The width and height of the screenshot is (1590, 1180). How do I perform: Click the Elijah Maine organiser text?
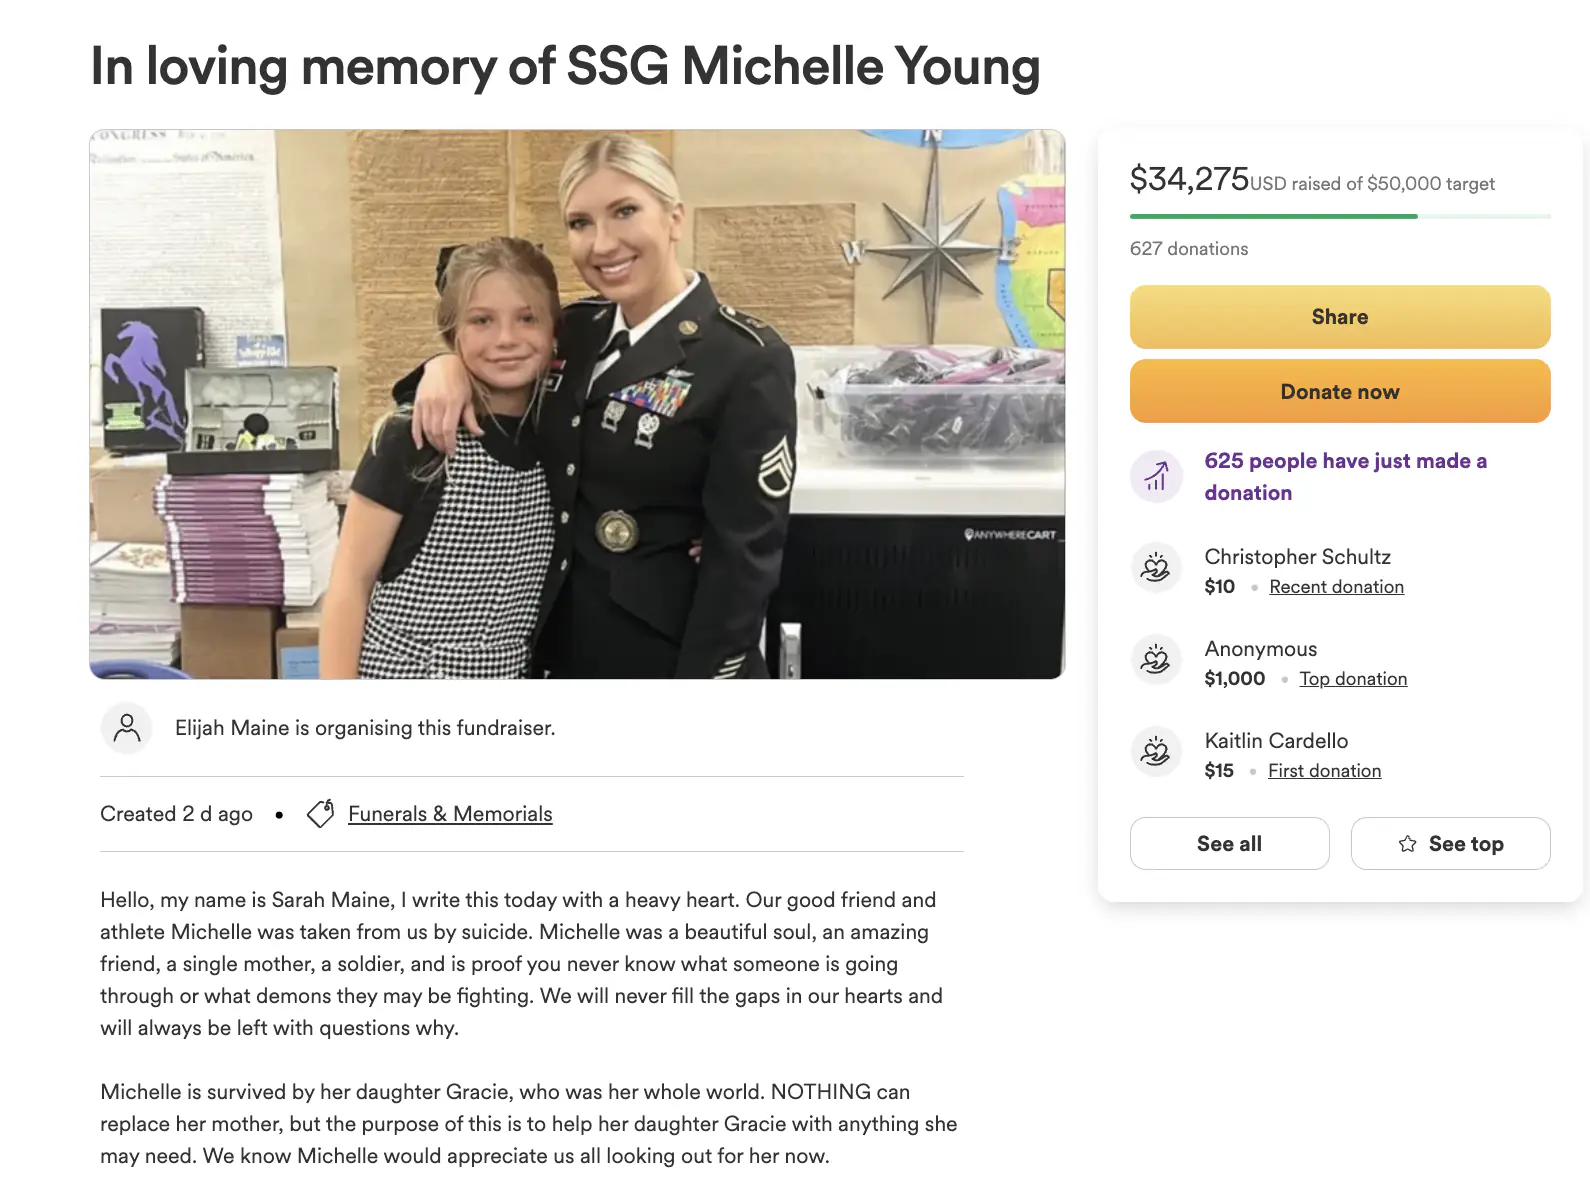point(365,728)
